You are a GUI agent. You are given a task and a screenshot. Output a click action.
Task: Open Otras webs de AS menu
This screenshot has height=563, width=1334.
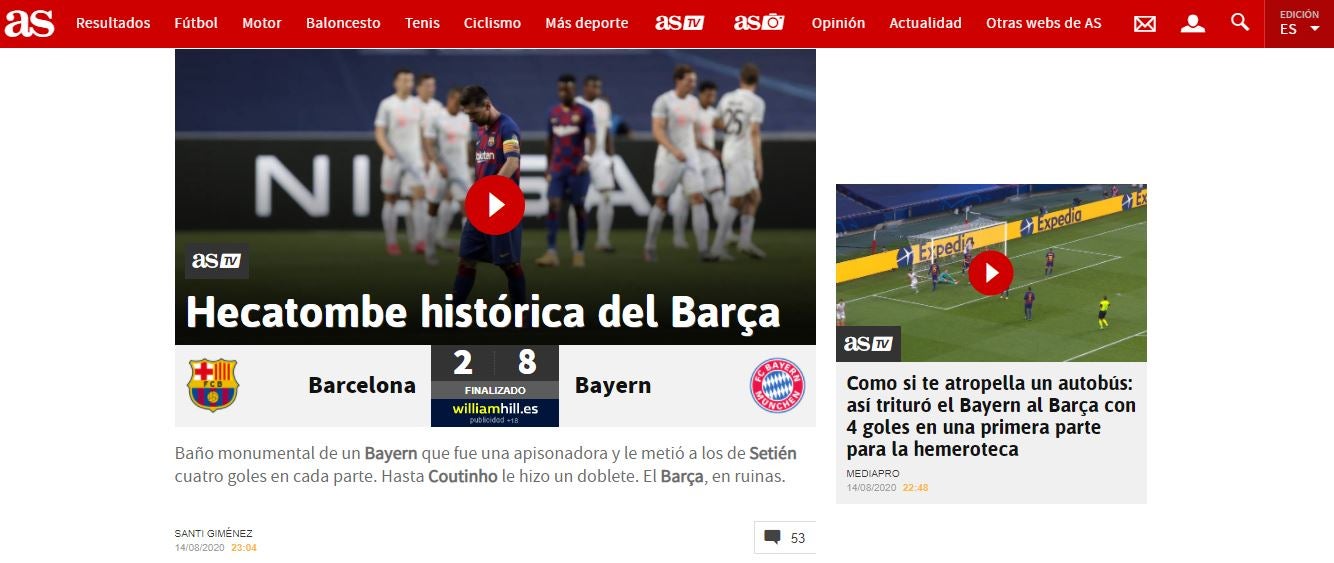click(1043, 23)
